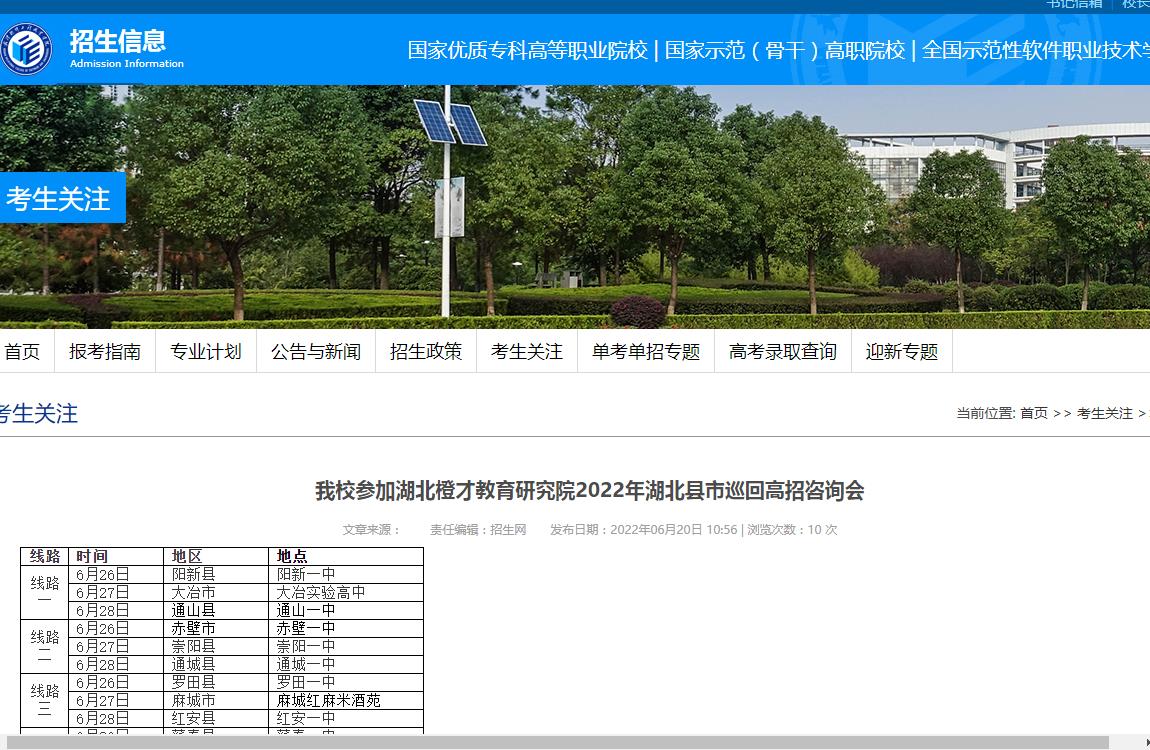Click 考生关注 section heading below navigation
The height and width of the screenshot is (750, 1150).
(38, 413)
